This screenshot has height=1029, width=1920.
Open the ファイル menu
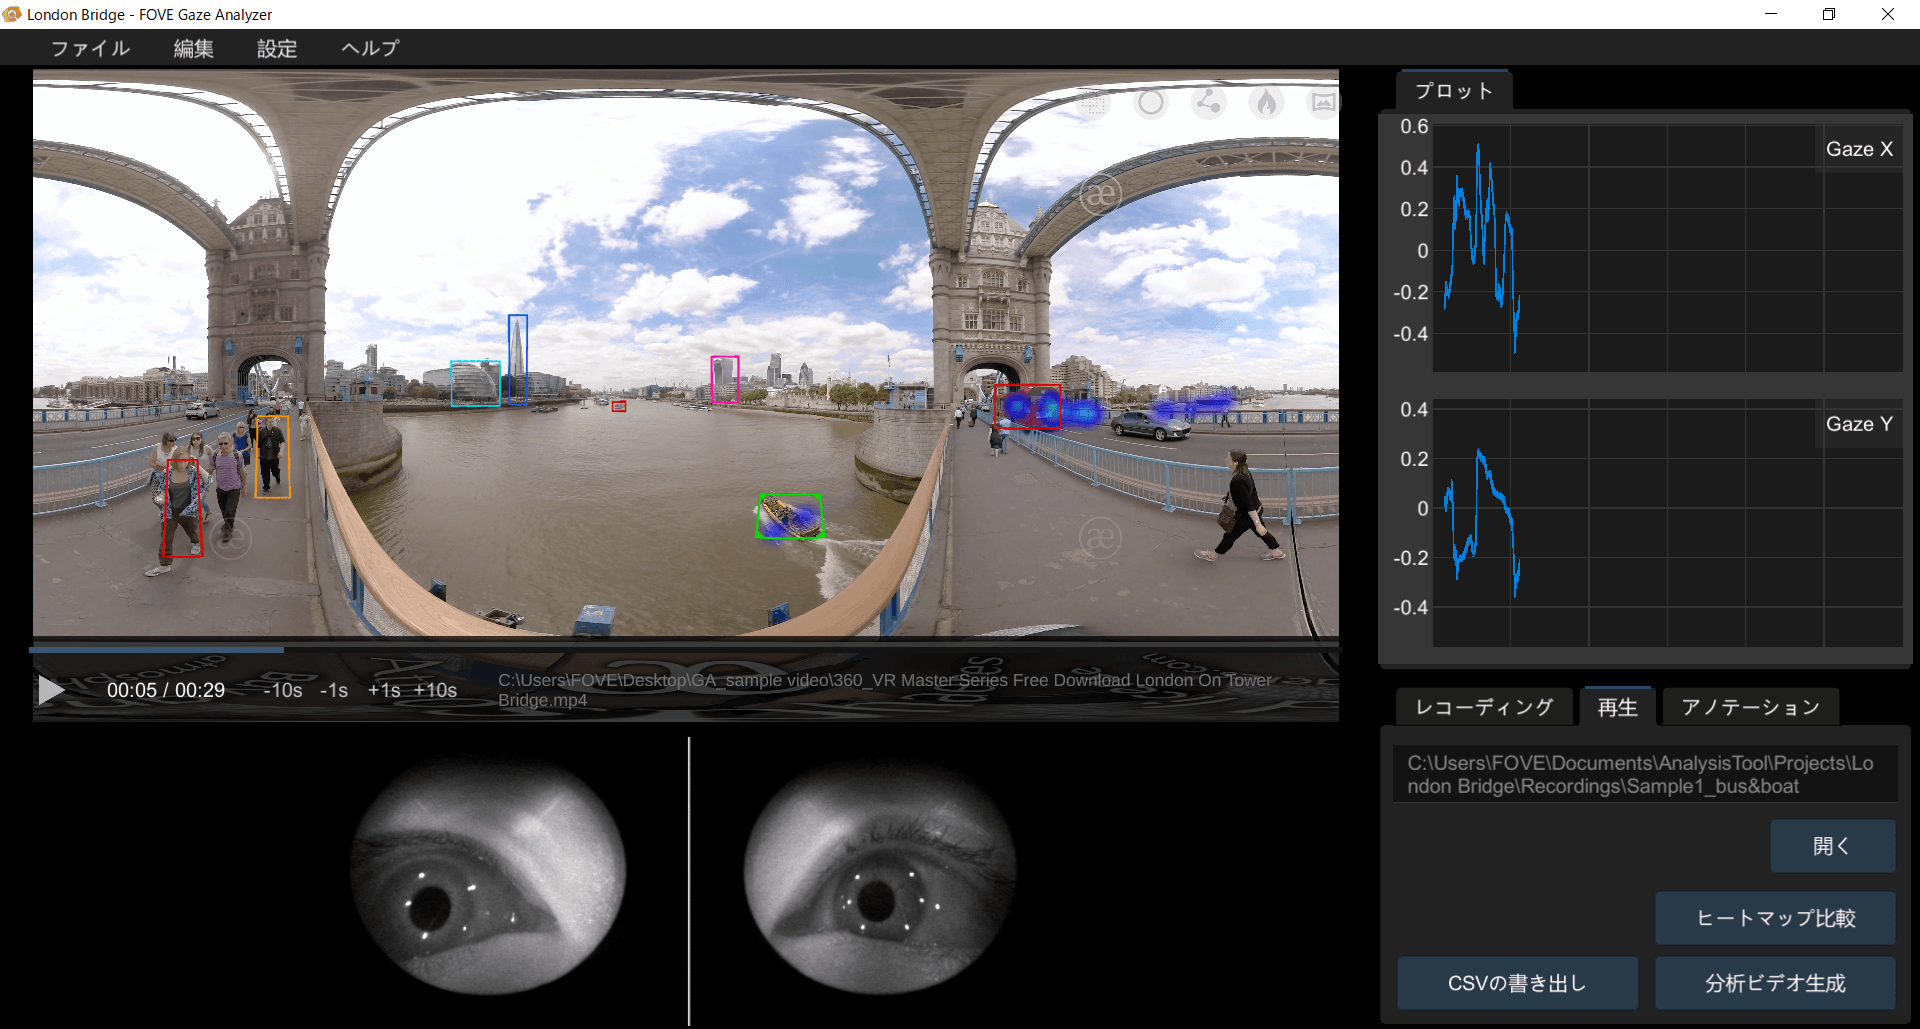pos(90,48)
